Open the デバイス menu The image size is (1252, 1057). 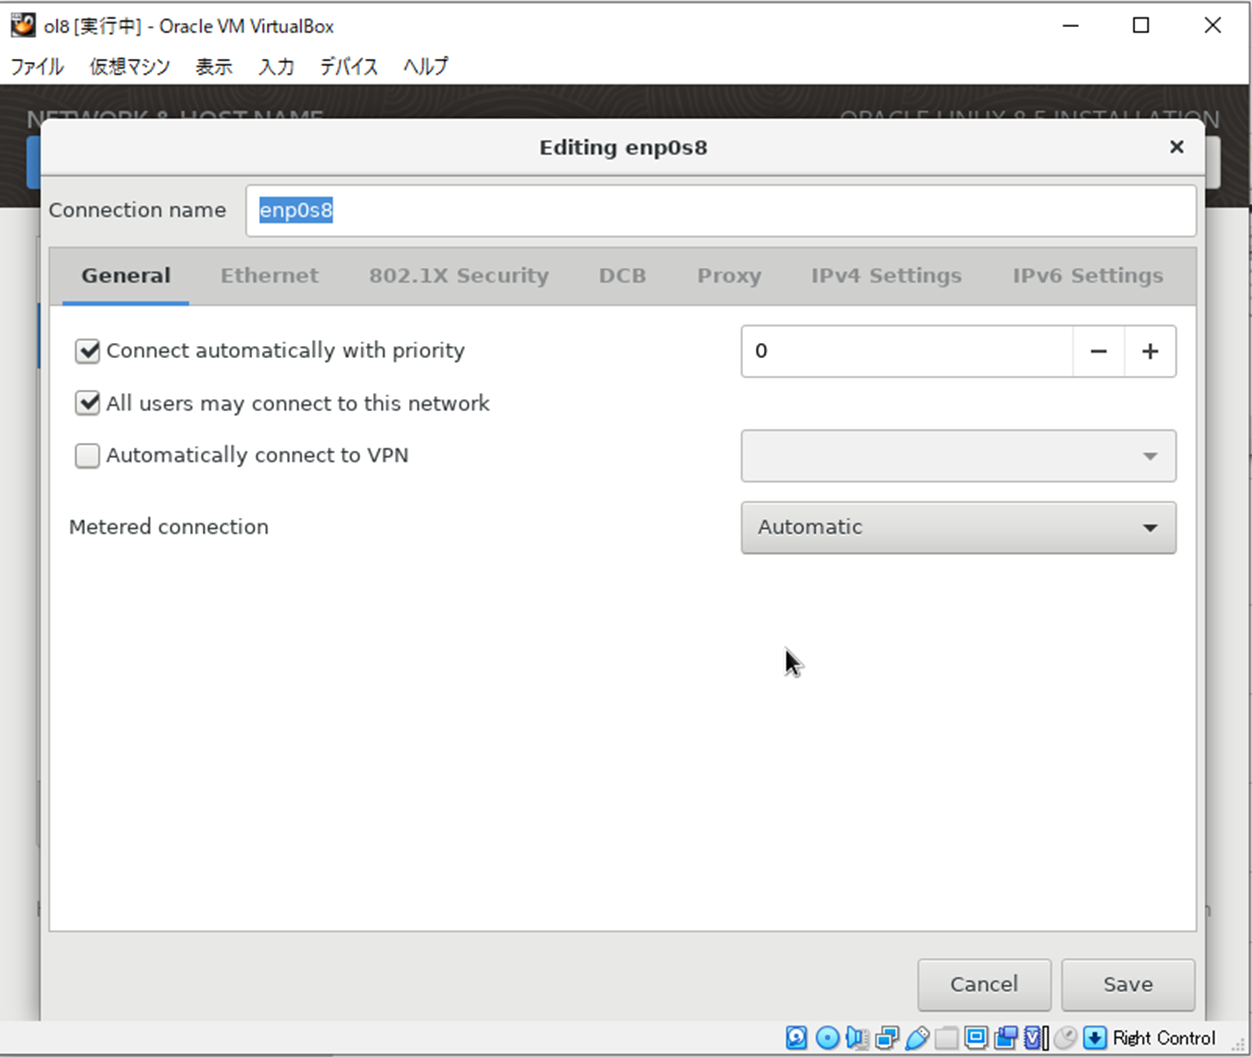click(x=349, y=67)
